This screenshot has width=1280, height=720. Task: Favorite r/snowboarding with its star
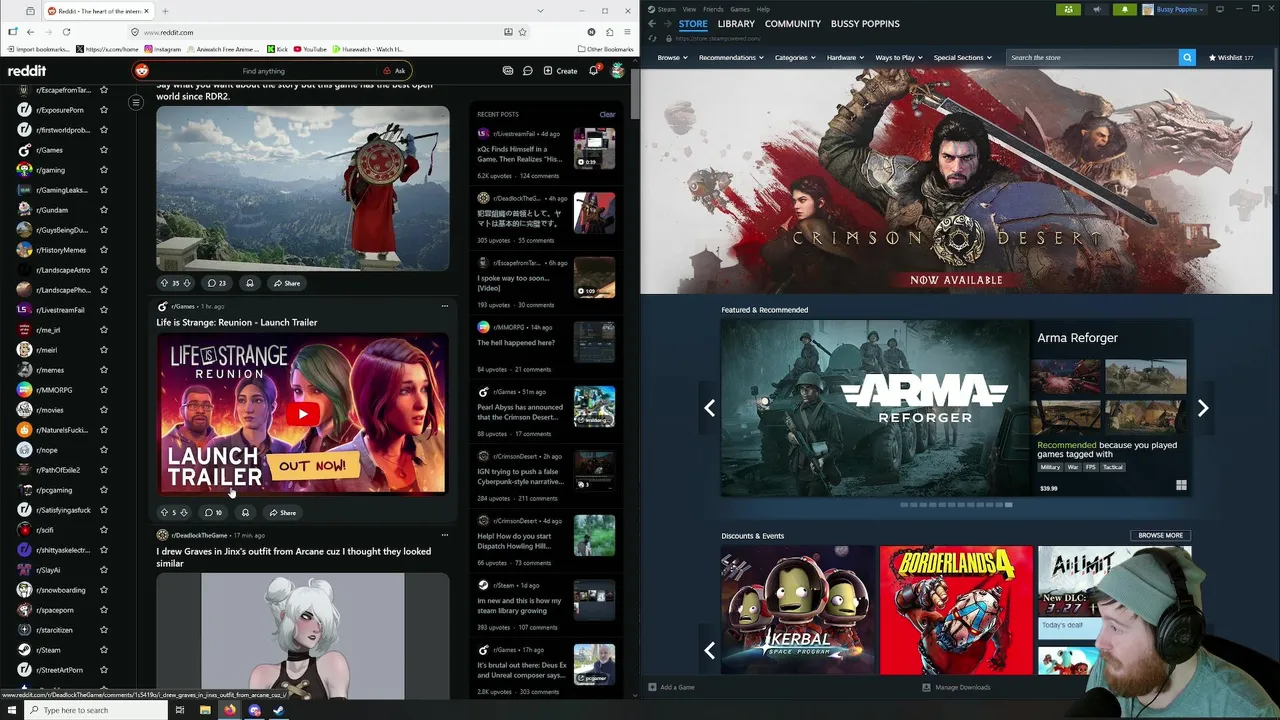pyautogui.click(x=103, y=590)
